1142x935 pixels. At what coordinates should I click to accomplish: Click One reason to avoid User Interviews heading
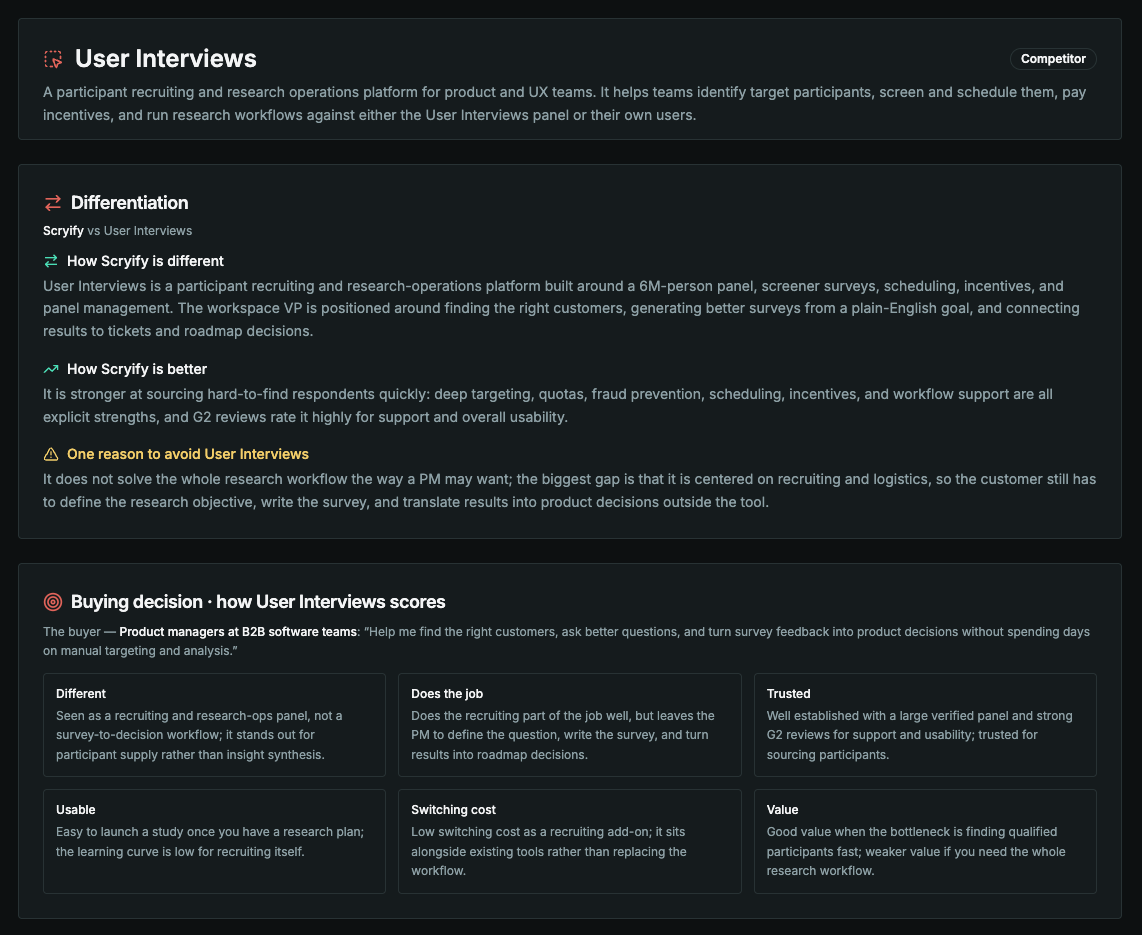tap(188, 454)
